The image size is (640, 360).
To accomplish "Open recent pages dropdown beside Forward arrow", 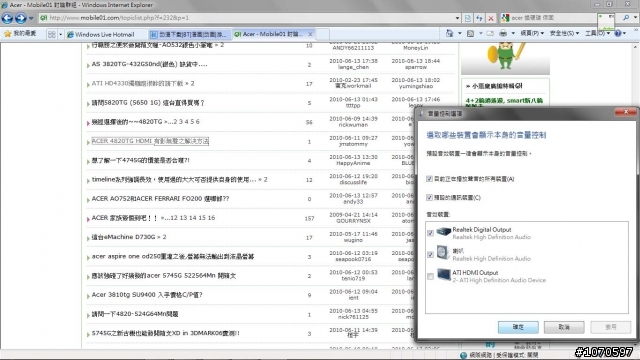I will click(31, 18).
